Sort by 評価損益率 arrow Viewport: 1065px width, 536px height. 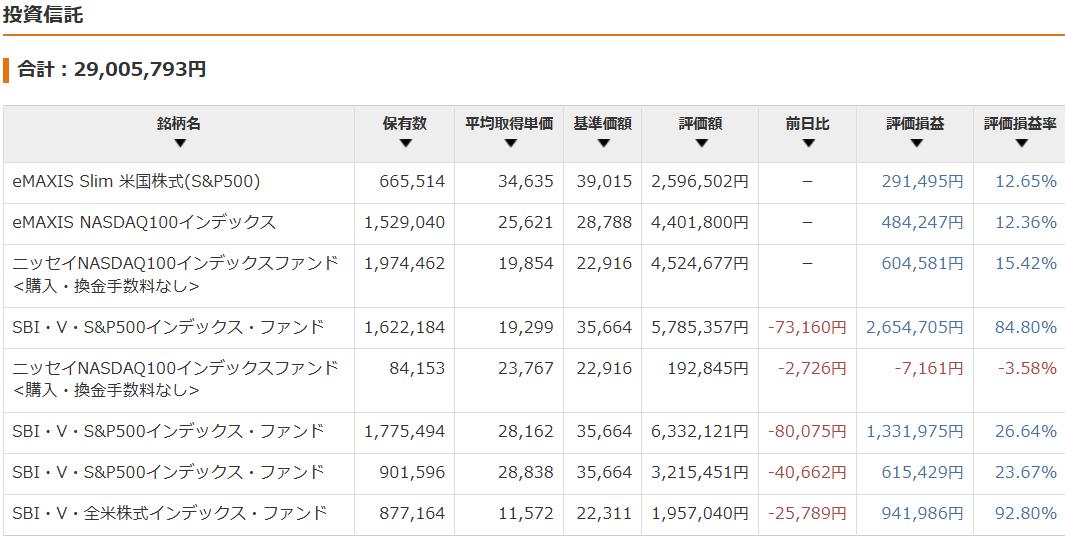(x=1020, y=144)
